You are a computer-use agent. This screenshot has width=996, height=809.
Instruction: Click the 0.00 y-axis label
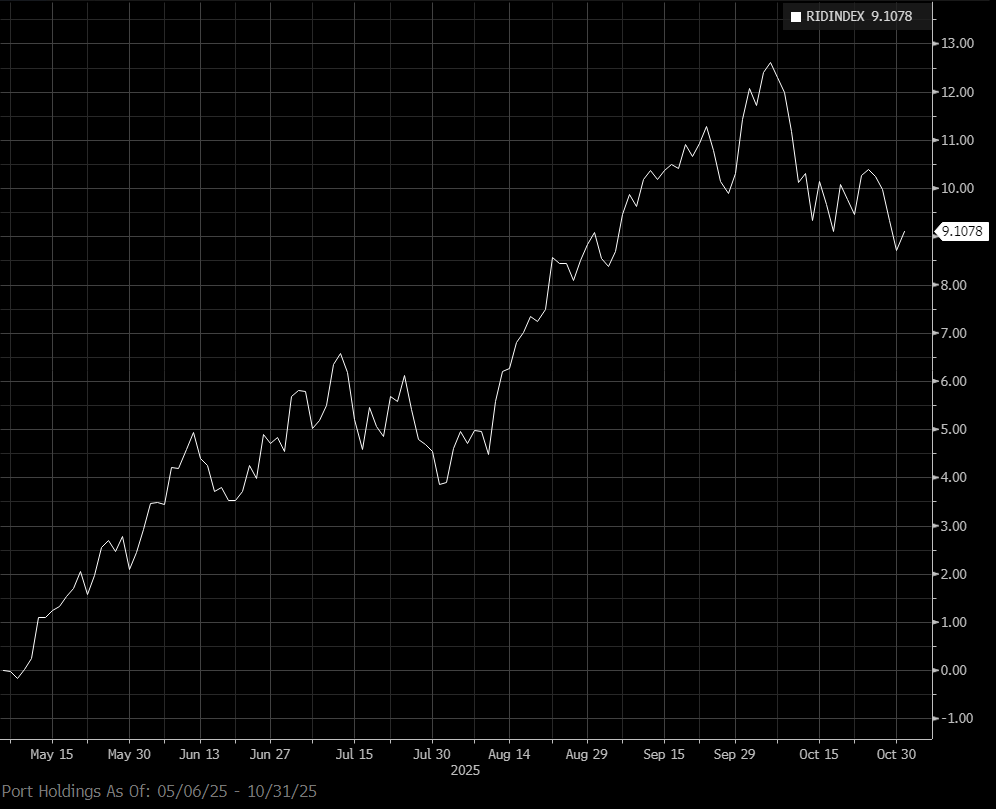953,670
